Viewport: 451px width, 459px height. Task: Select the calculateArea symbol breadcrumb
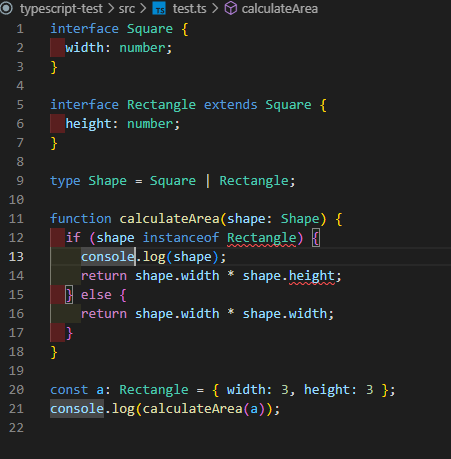click(x=279, y=9)
